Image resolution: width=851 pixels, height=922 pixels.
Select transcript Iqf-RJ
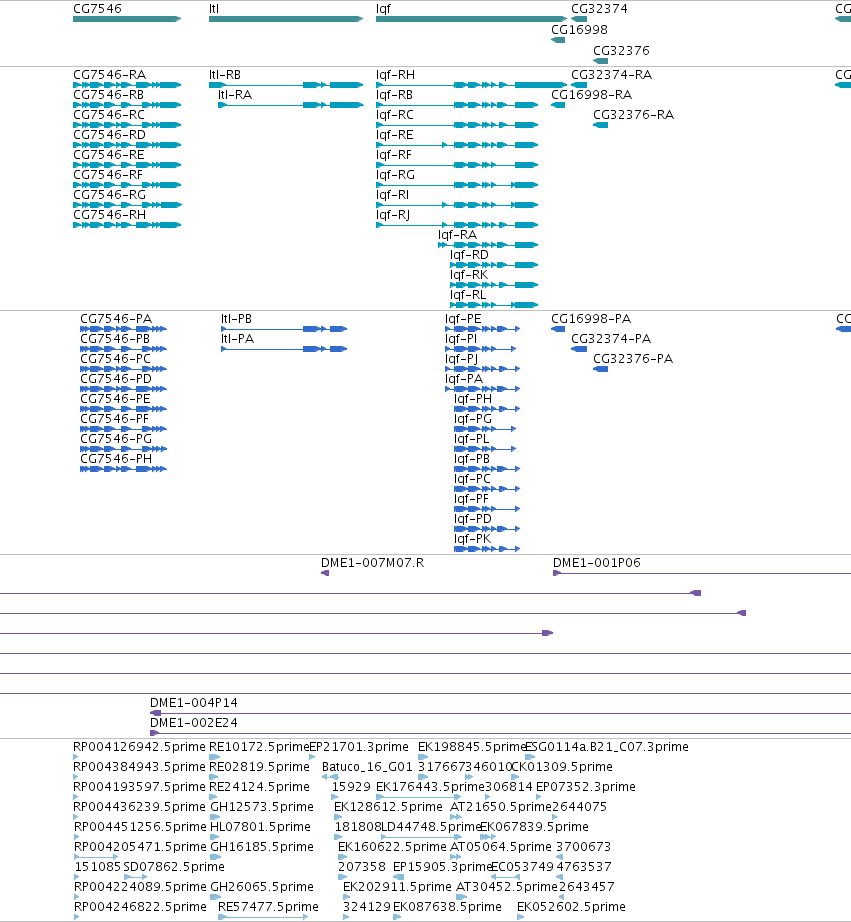tap(457, 225)
